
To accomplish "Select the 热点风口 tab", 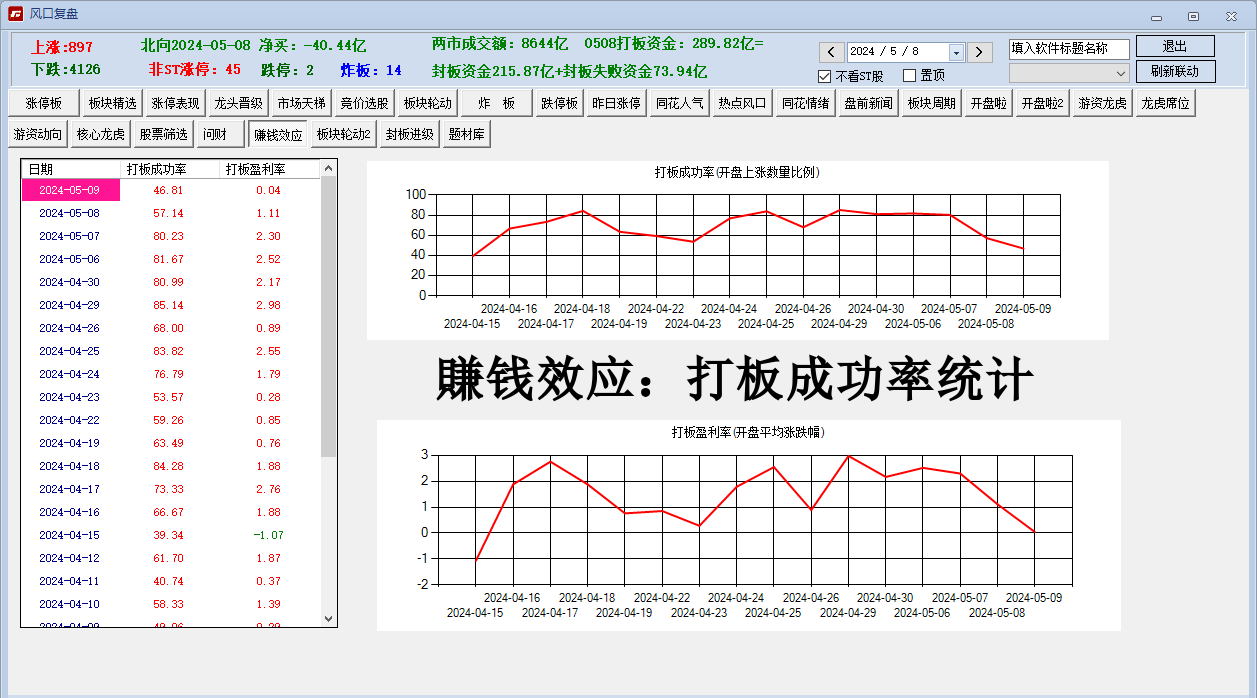I will pyautogui.click(x=742, y=103).
